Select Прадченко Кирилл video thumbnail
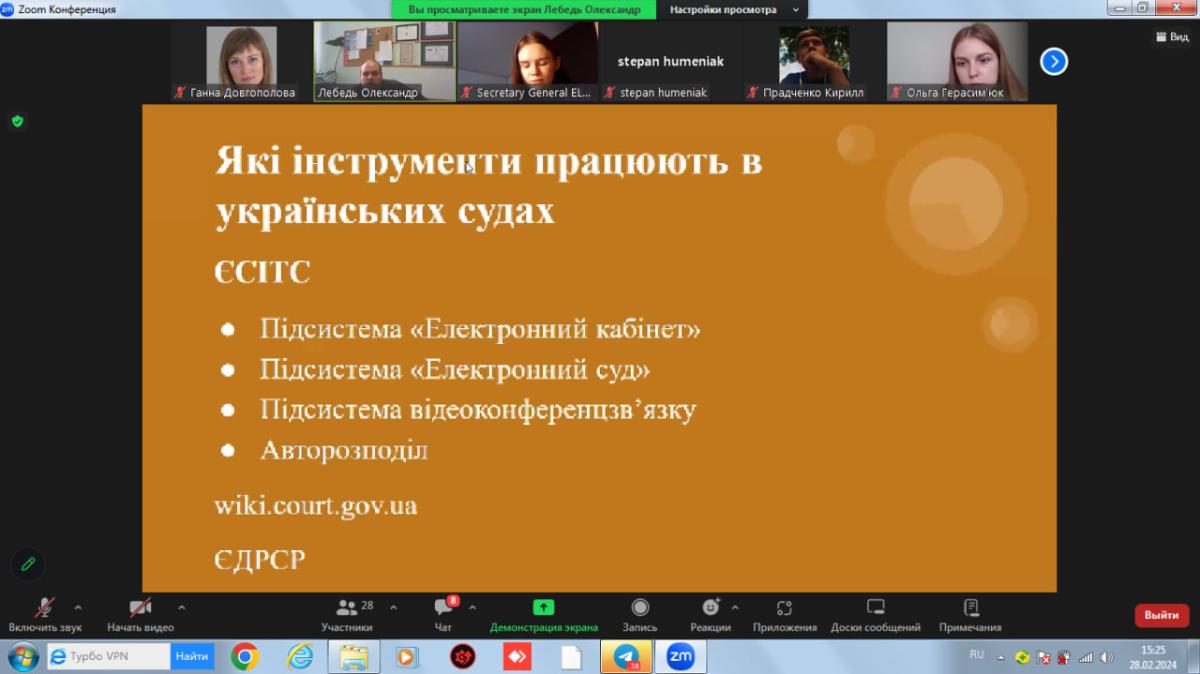The height and width of the screenshot is (674, 1200). point(814,62)
